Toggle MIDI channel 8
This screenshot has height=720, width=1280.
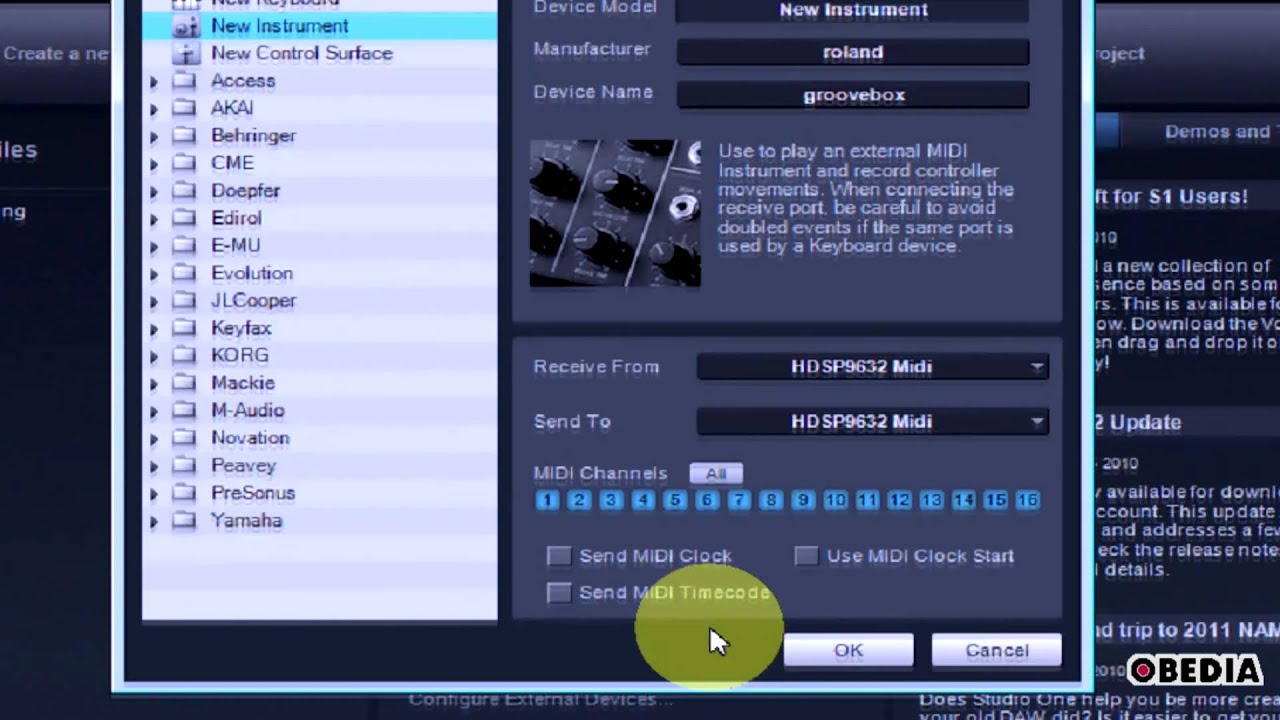[x=771, y=500]
